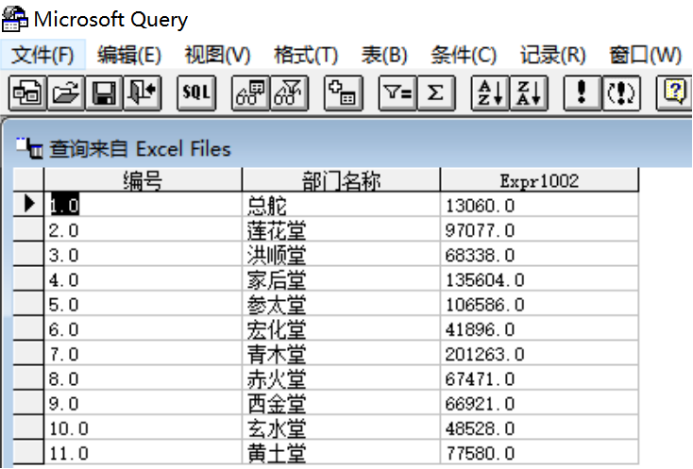Click the query title 查询来自 Excel Files
The height and width of the screenshot is (469, 693).
140,149
